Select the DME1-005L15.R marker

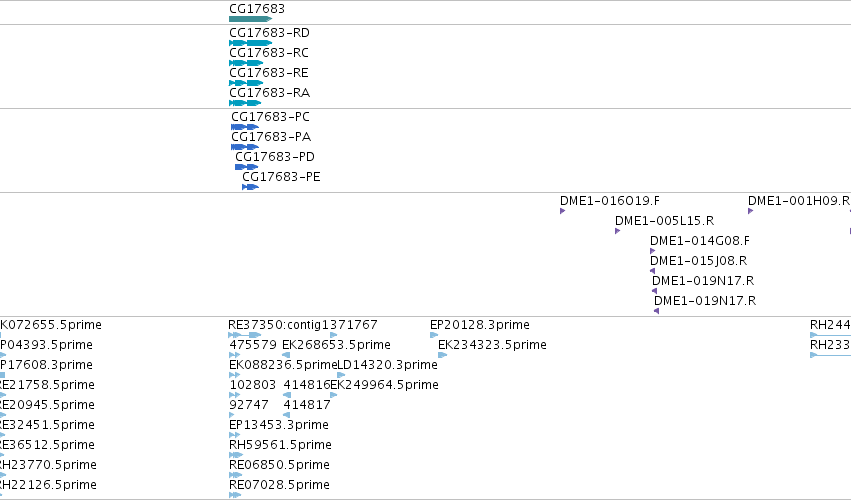pos(618,231)
